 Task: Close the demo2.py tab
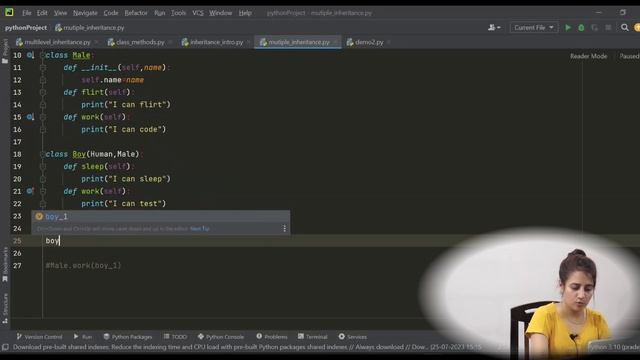[x=389, y=42]
